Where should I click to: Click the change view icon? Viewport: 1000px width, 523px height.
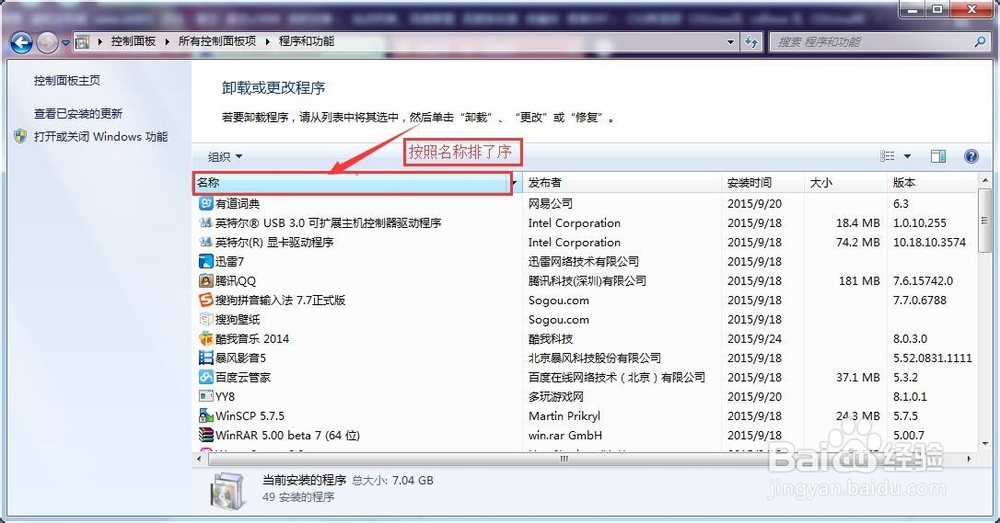pyautogui.click(x=887, y=156)
